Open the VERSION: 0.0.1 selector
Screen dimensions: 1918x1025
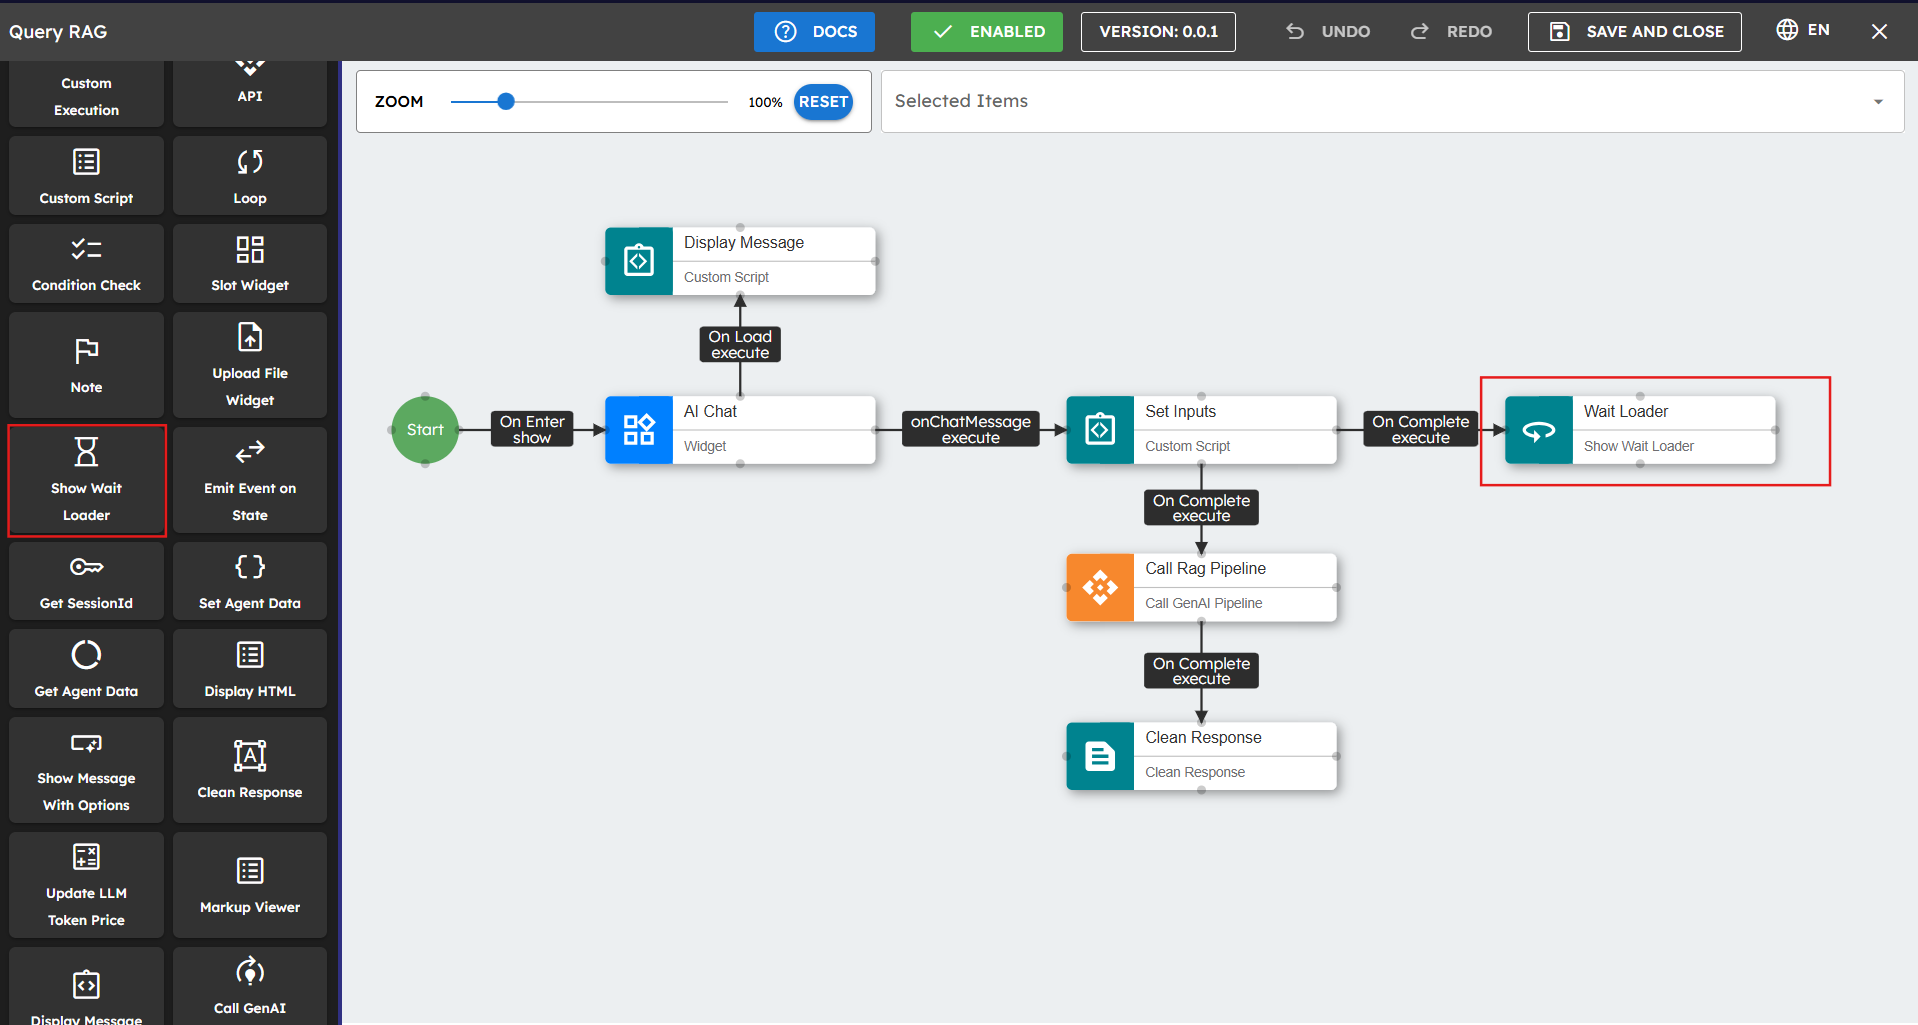1158,32
